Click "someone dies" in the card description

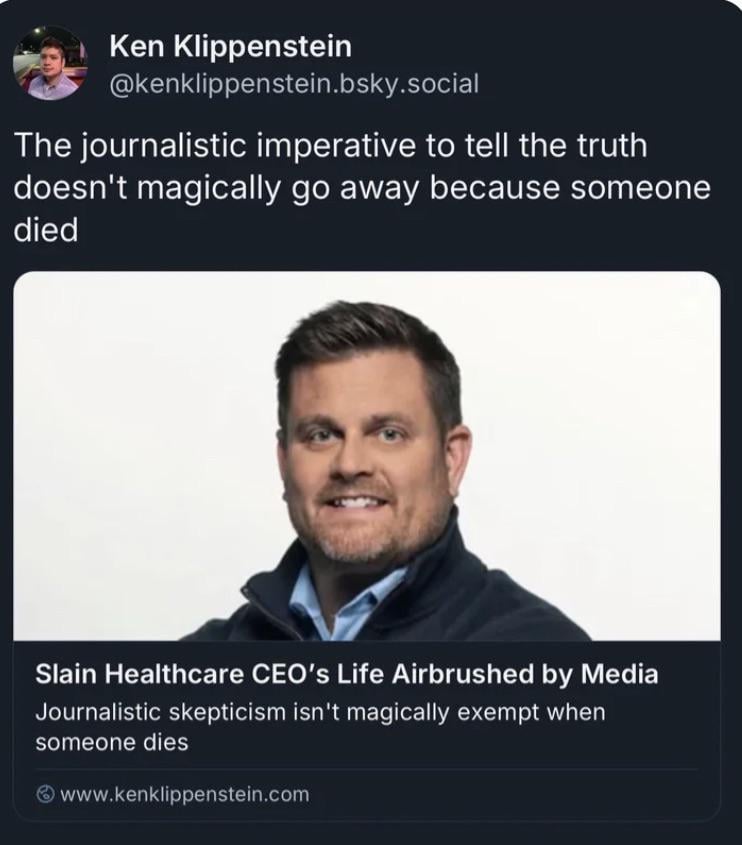(x=111, y=743)
